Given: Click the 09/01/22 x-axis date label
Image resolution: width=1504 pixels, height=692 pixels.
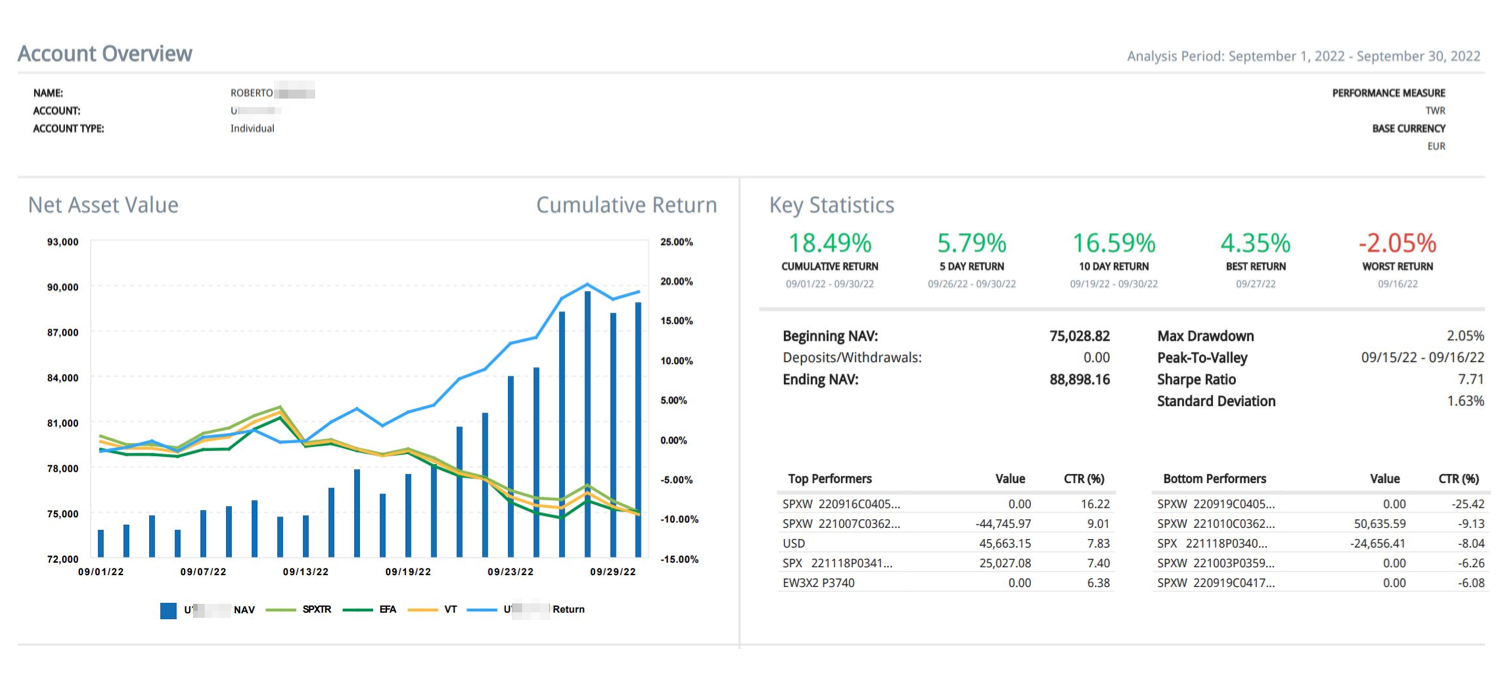Looking at the screenshot, I should 101,573.
